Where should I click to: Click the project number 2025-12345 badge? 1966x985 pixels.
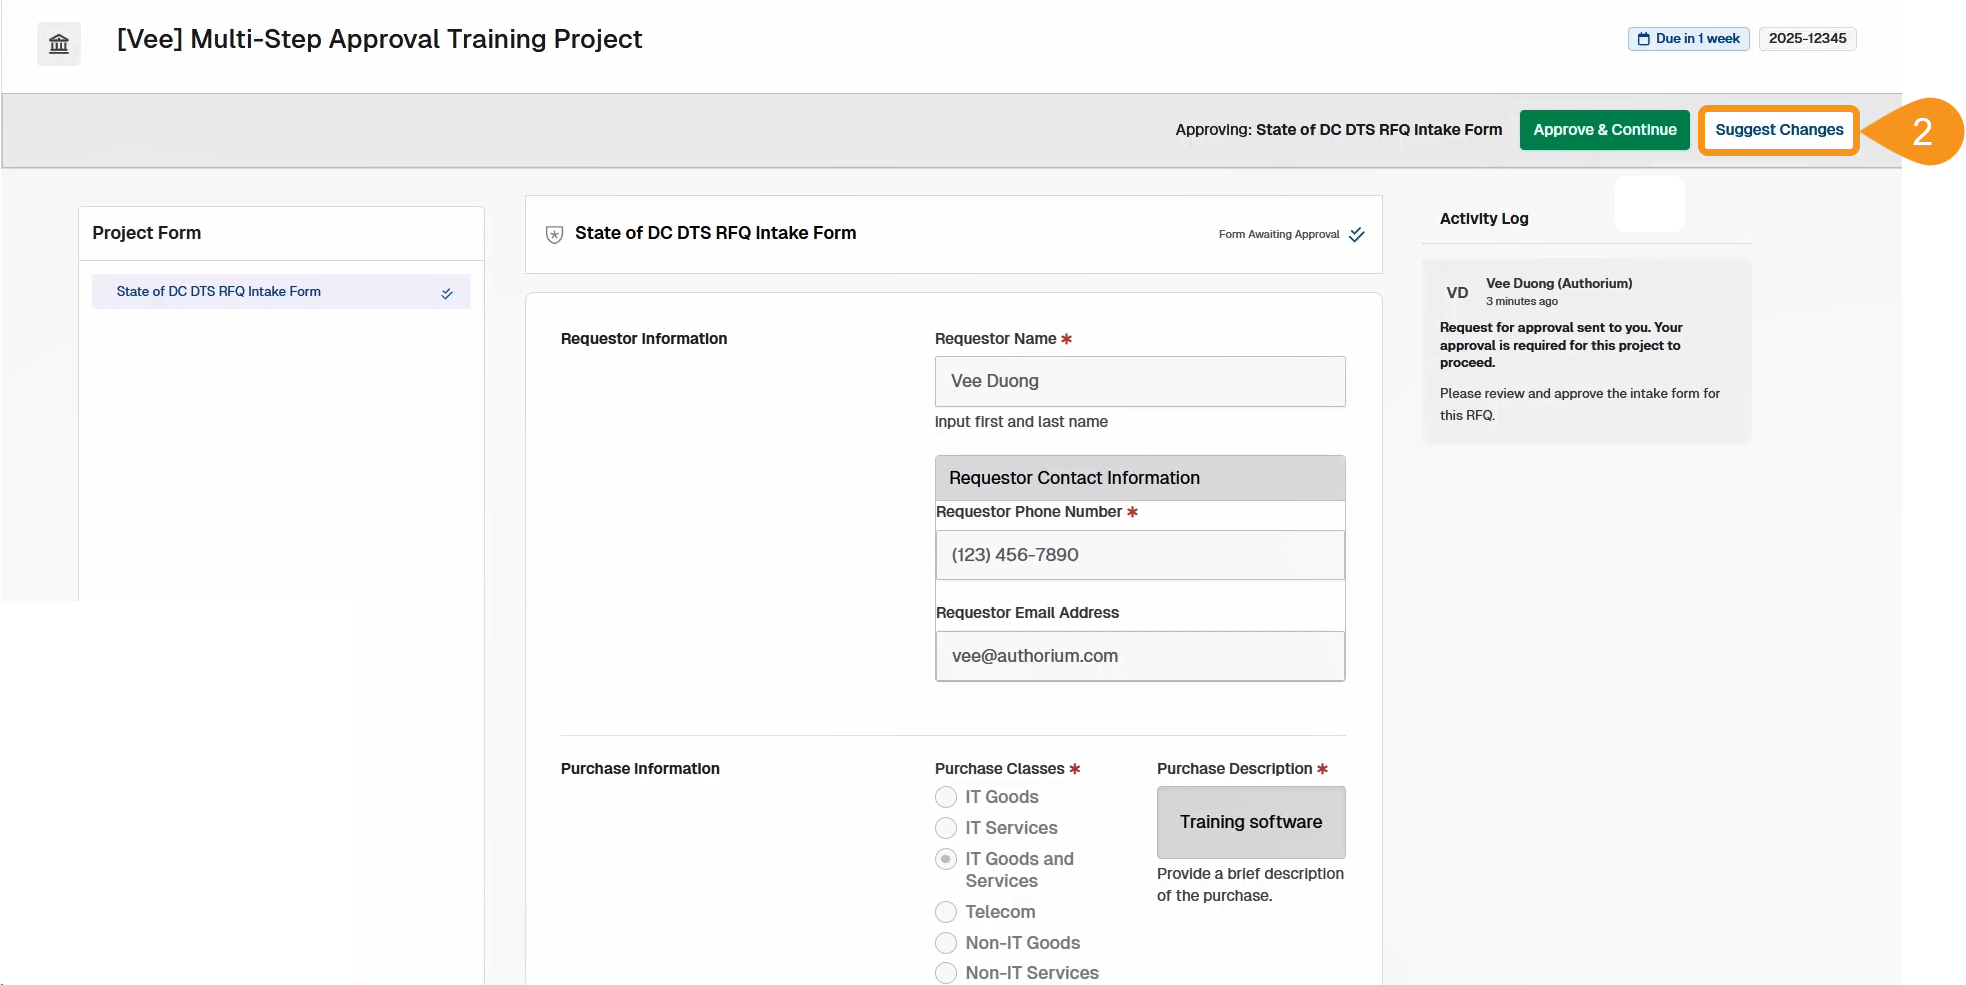pyautogui.click(x=1807, y=39)
